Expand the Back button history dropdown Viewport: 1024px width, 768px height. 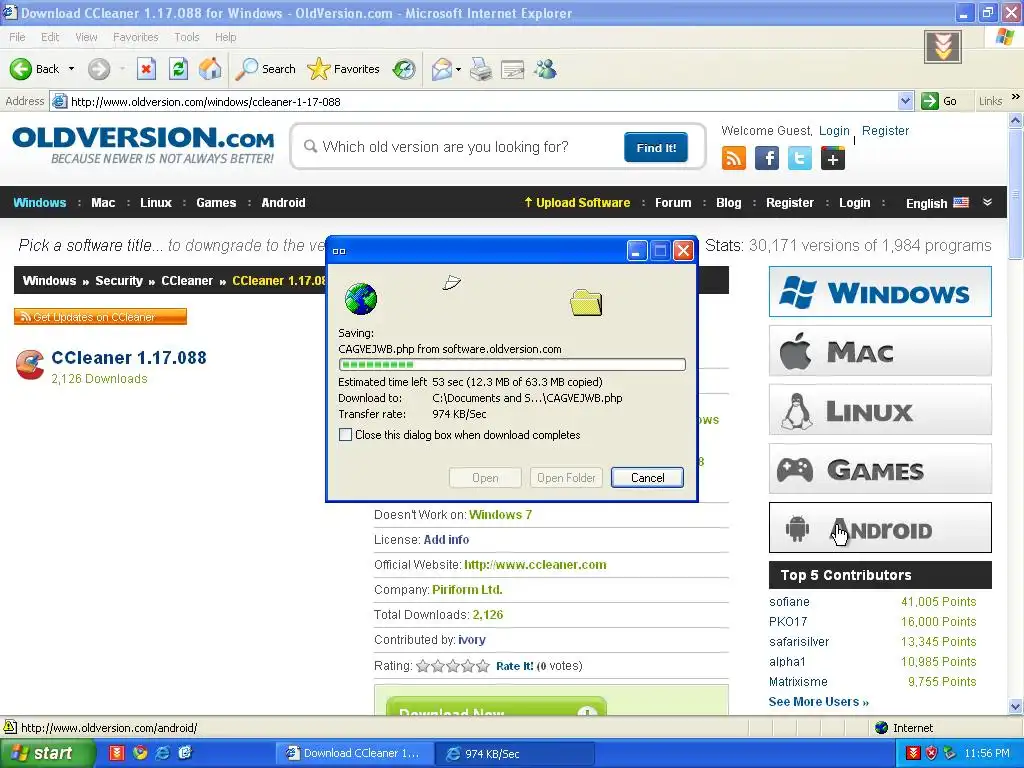(71, 69)
